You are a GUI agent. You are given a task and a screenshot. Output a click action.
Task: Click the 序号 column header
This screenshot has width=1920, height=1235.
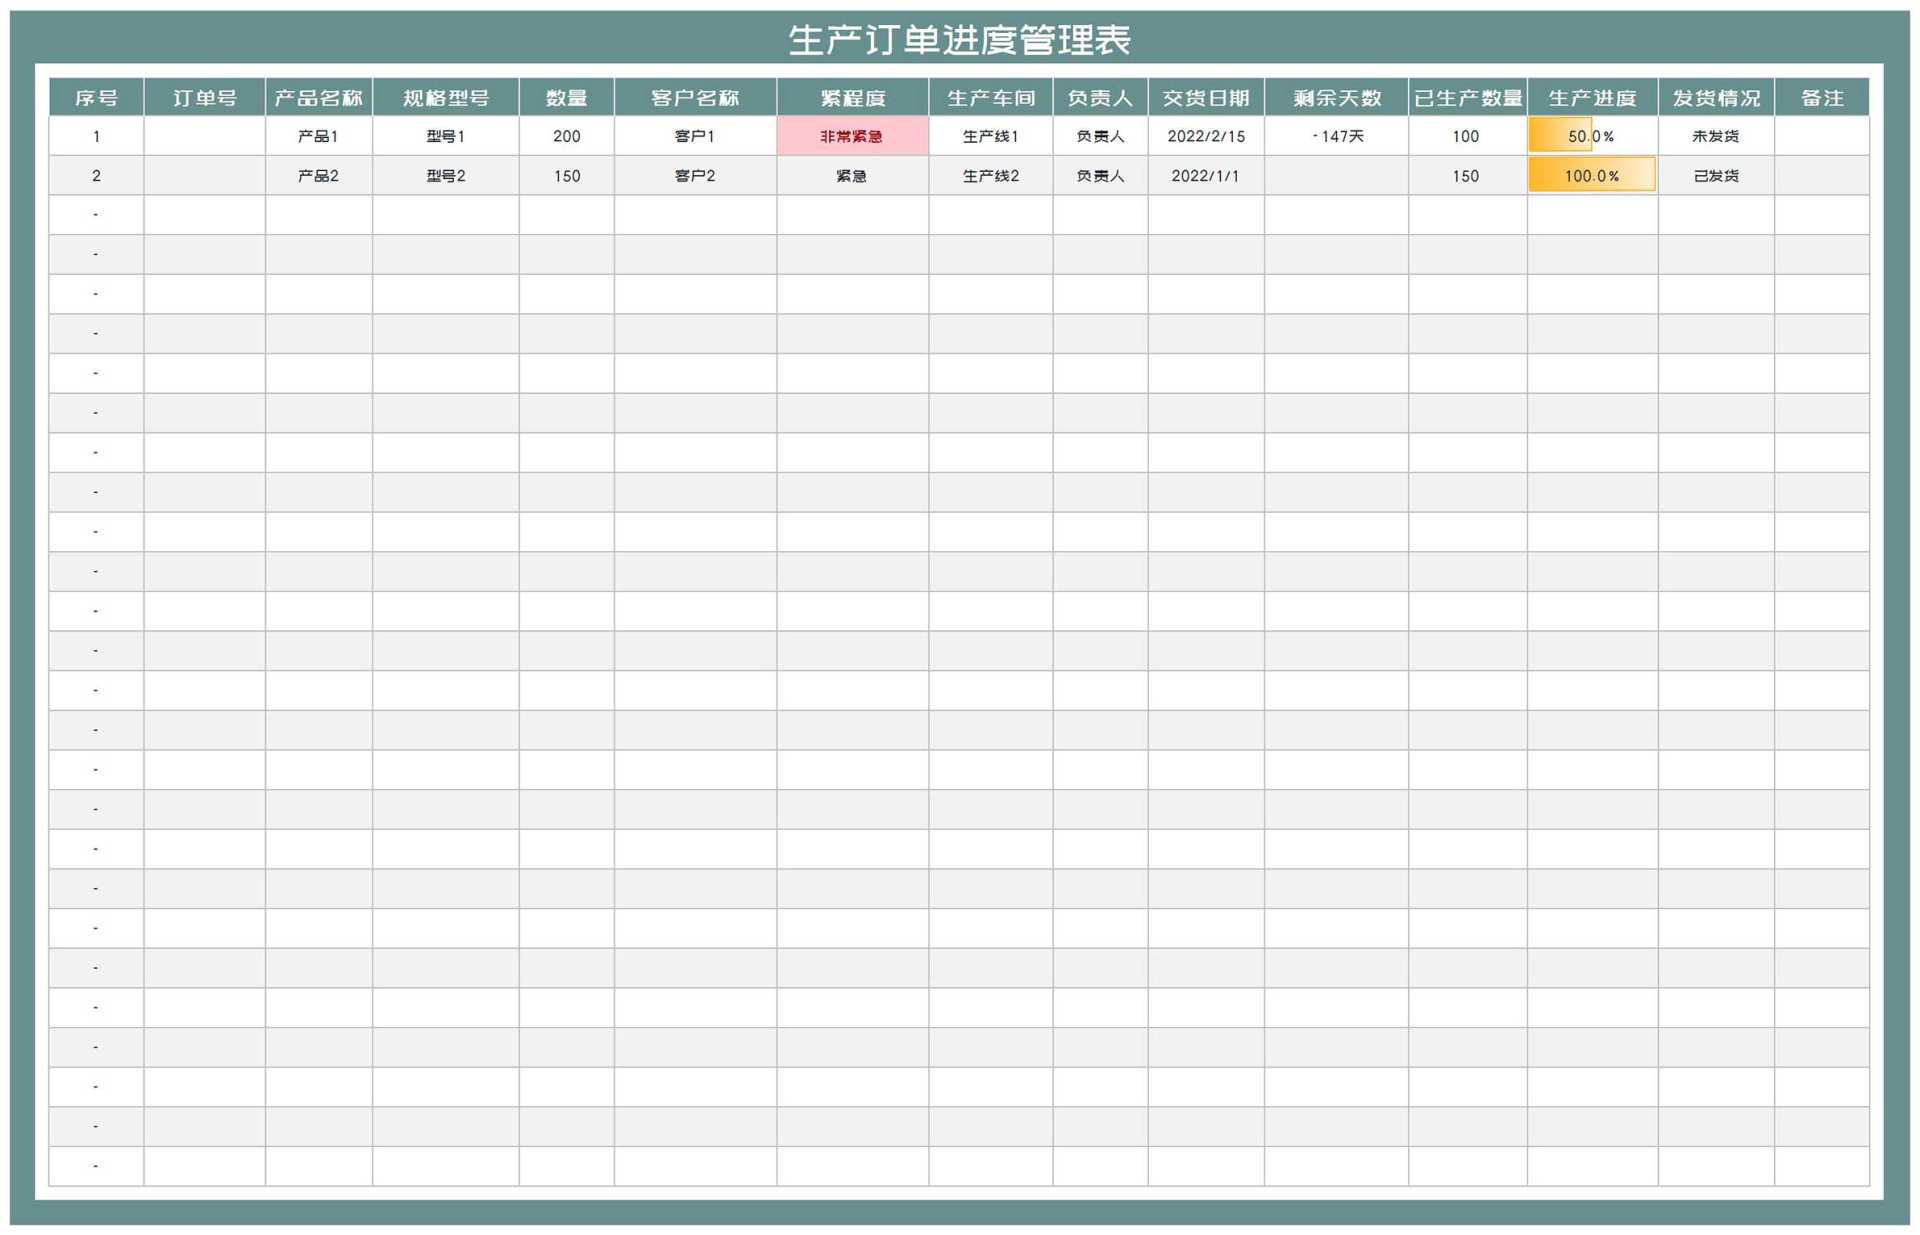(x=96, y=98)
